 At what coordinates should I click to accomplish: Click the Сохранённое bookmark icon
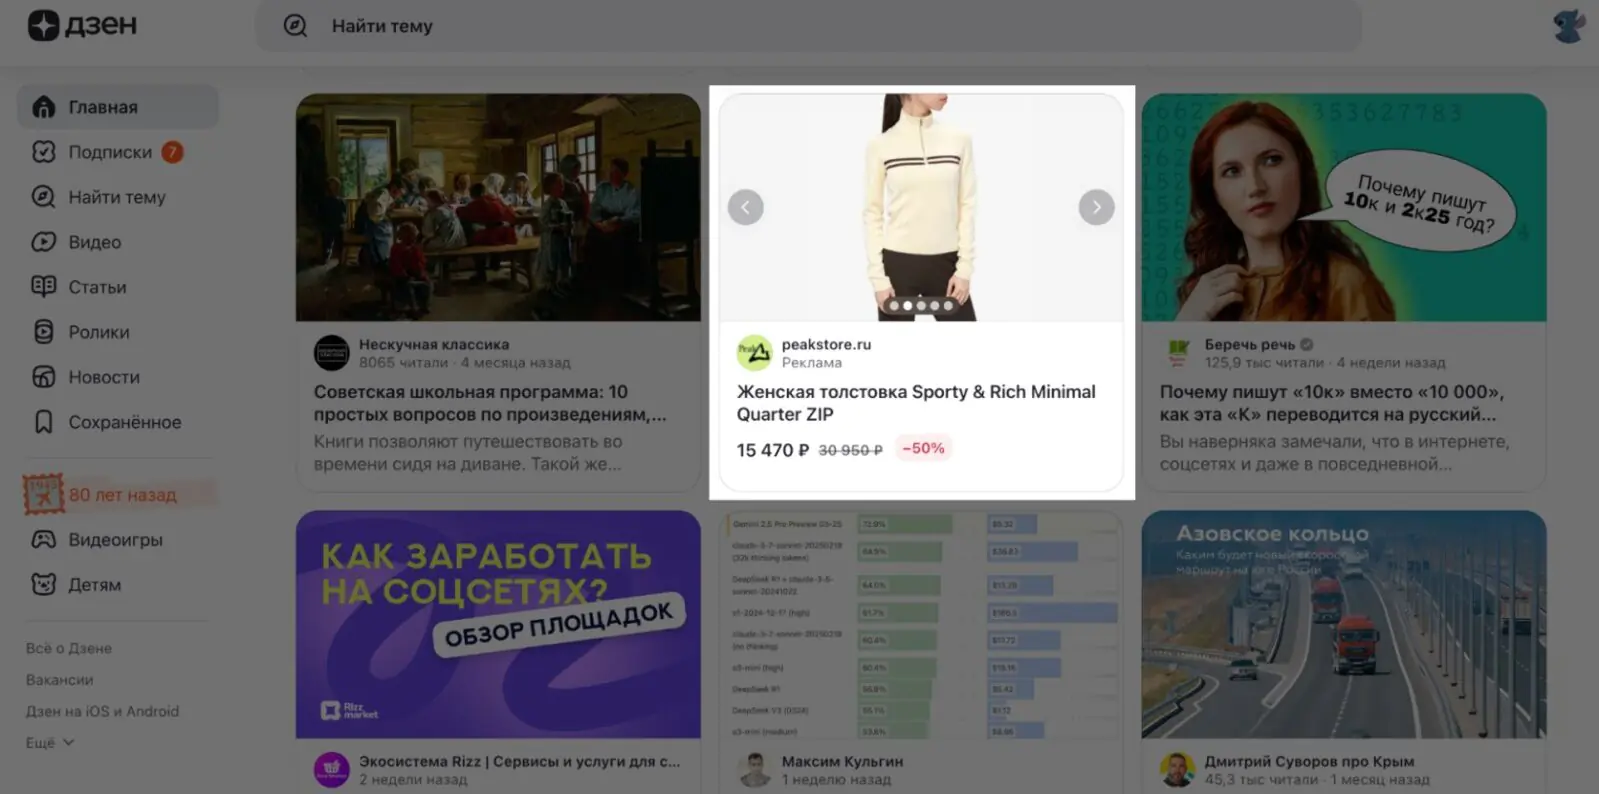(x=43, y=422)
